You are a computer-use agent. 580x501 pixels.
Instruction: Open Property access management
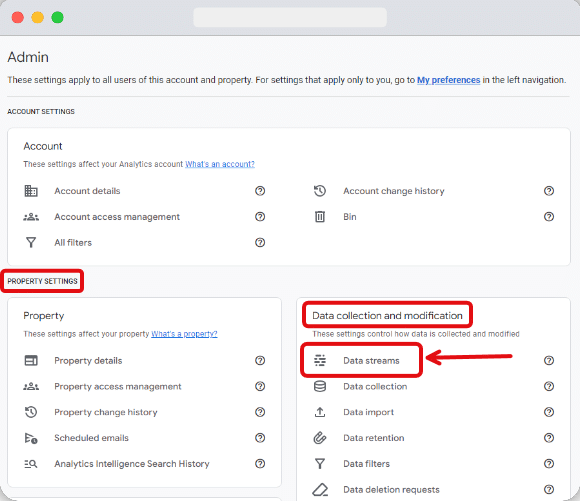pos(118,386)
